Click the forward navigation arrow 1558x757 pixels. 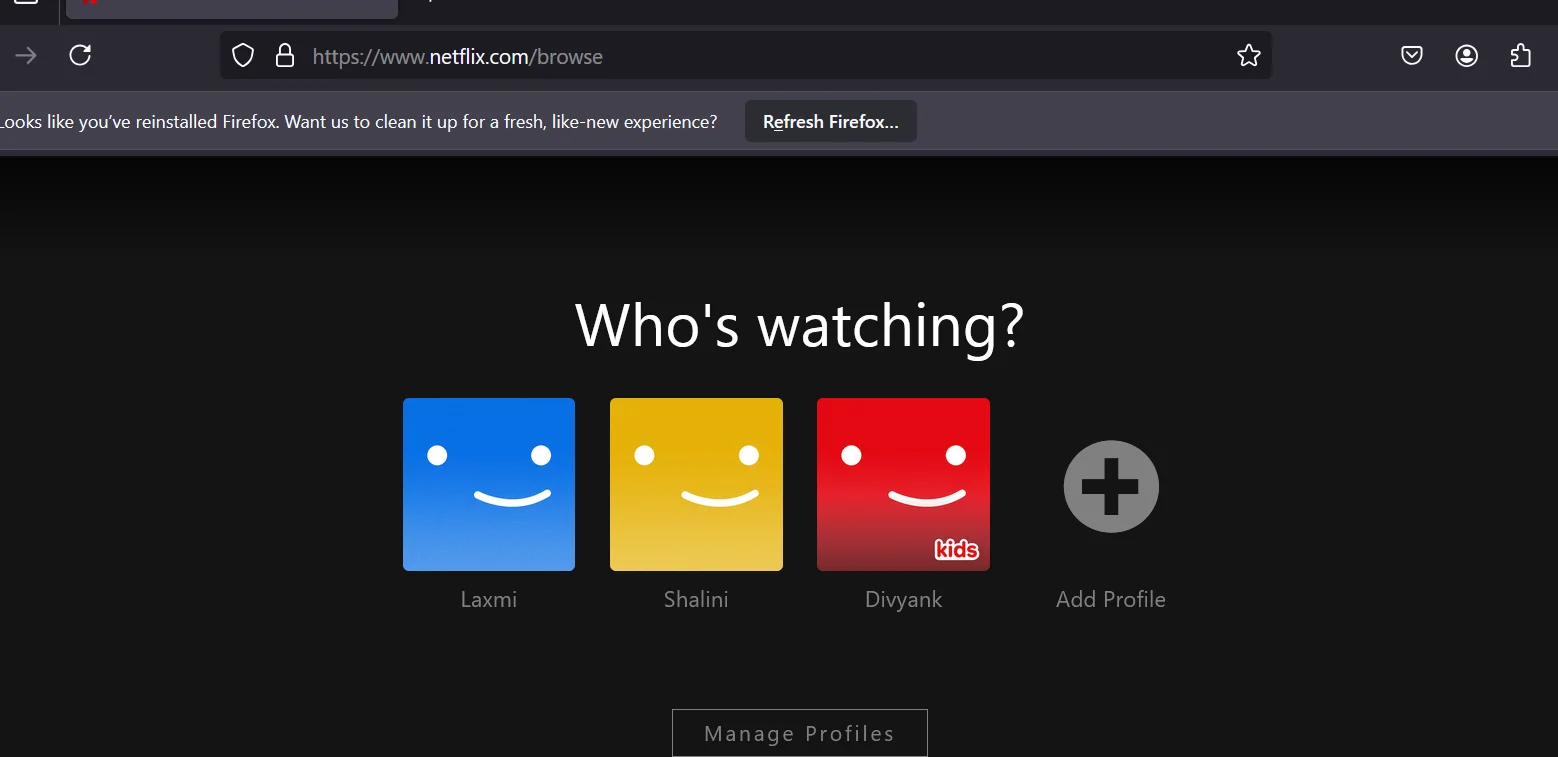click(26, 56)
